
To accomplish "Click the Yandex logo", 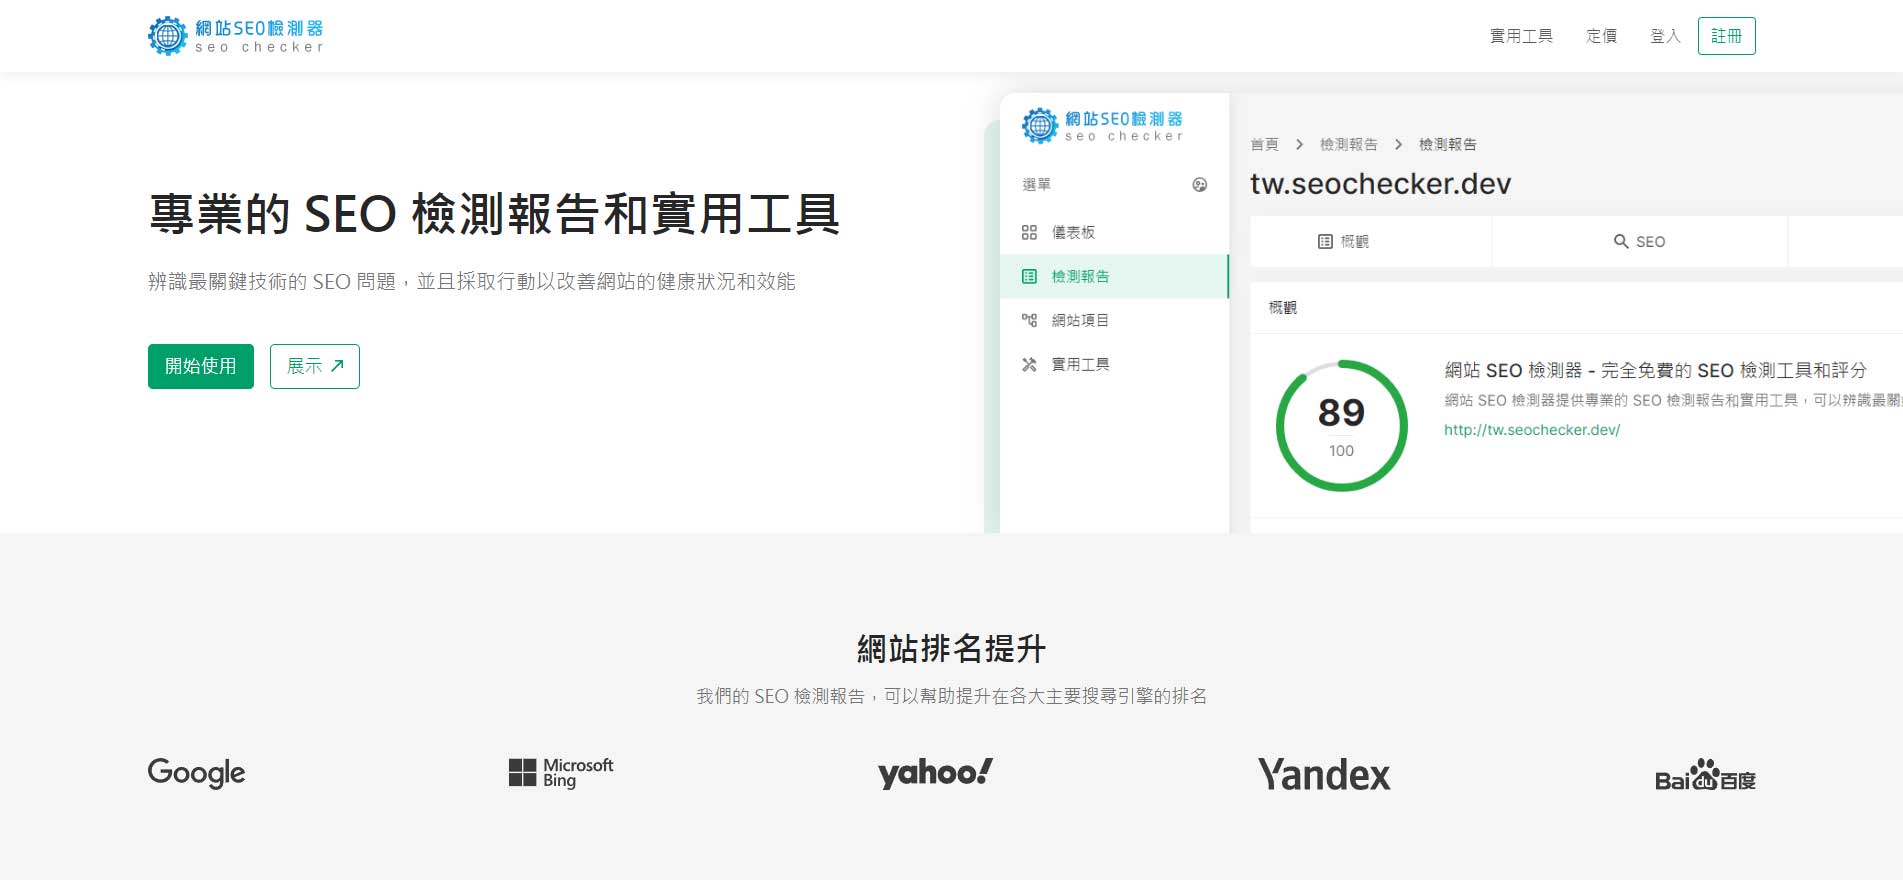I will (x=1324, y=775).
